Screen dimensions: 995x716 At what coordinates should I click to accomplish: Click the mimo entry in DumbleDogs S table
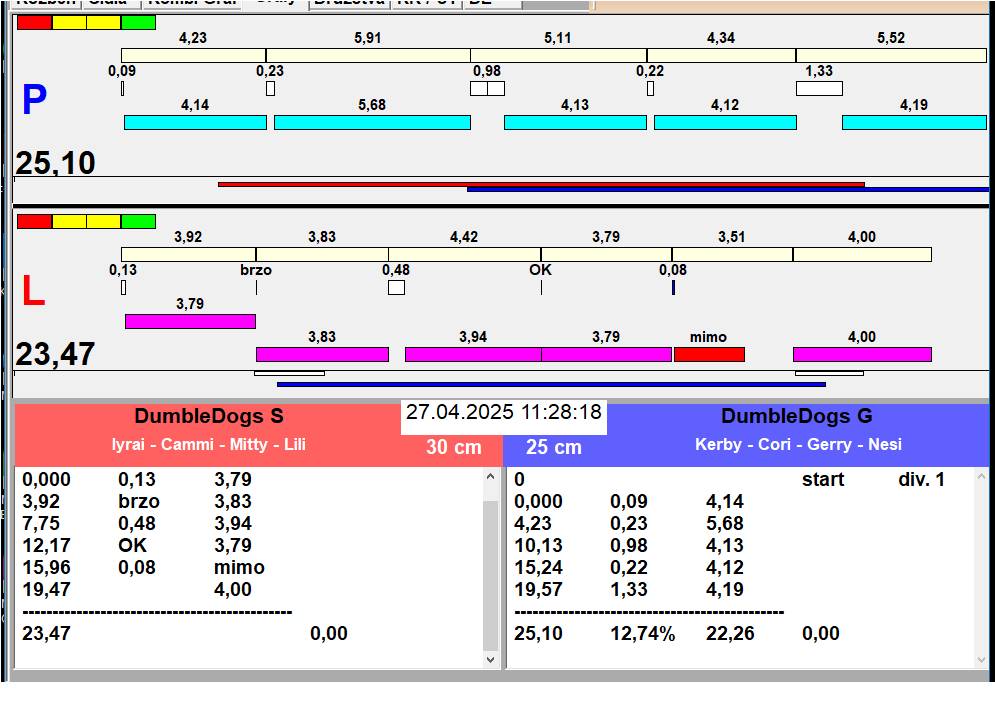[x=239, y=567]
